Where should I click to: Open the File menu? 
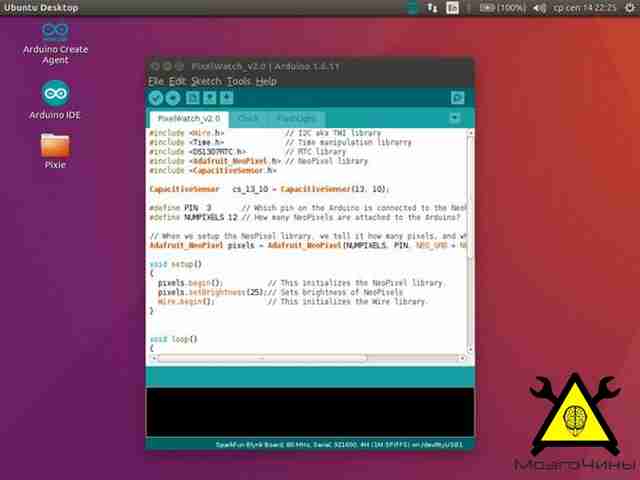coord(156,81)
